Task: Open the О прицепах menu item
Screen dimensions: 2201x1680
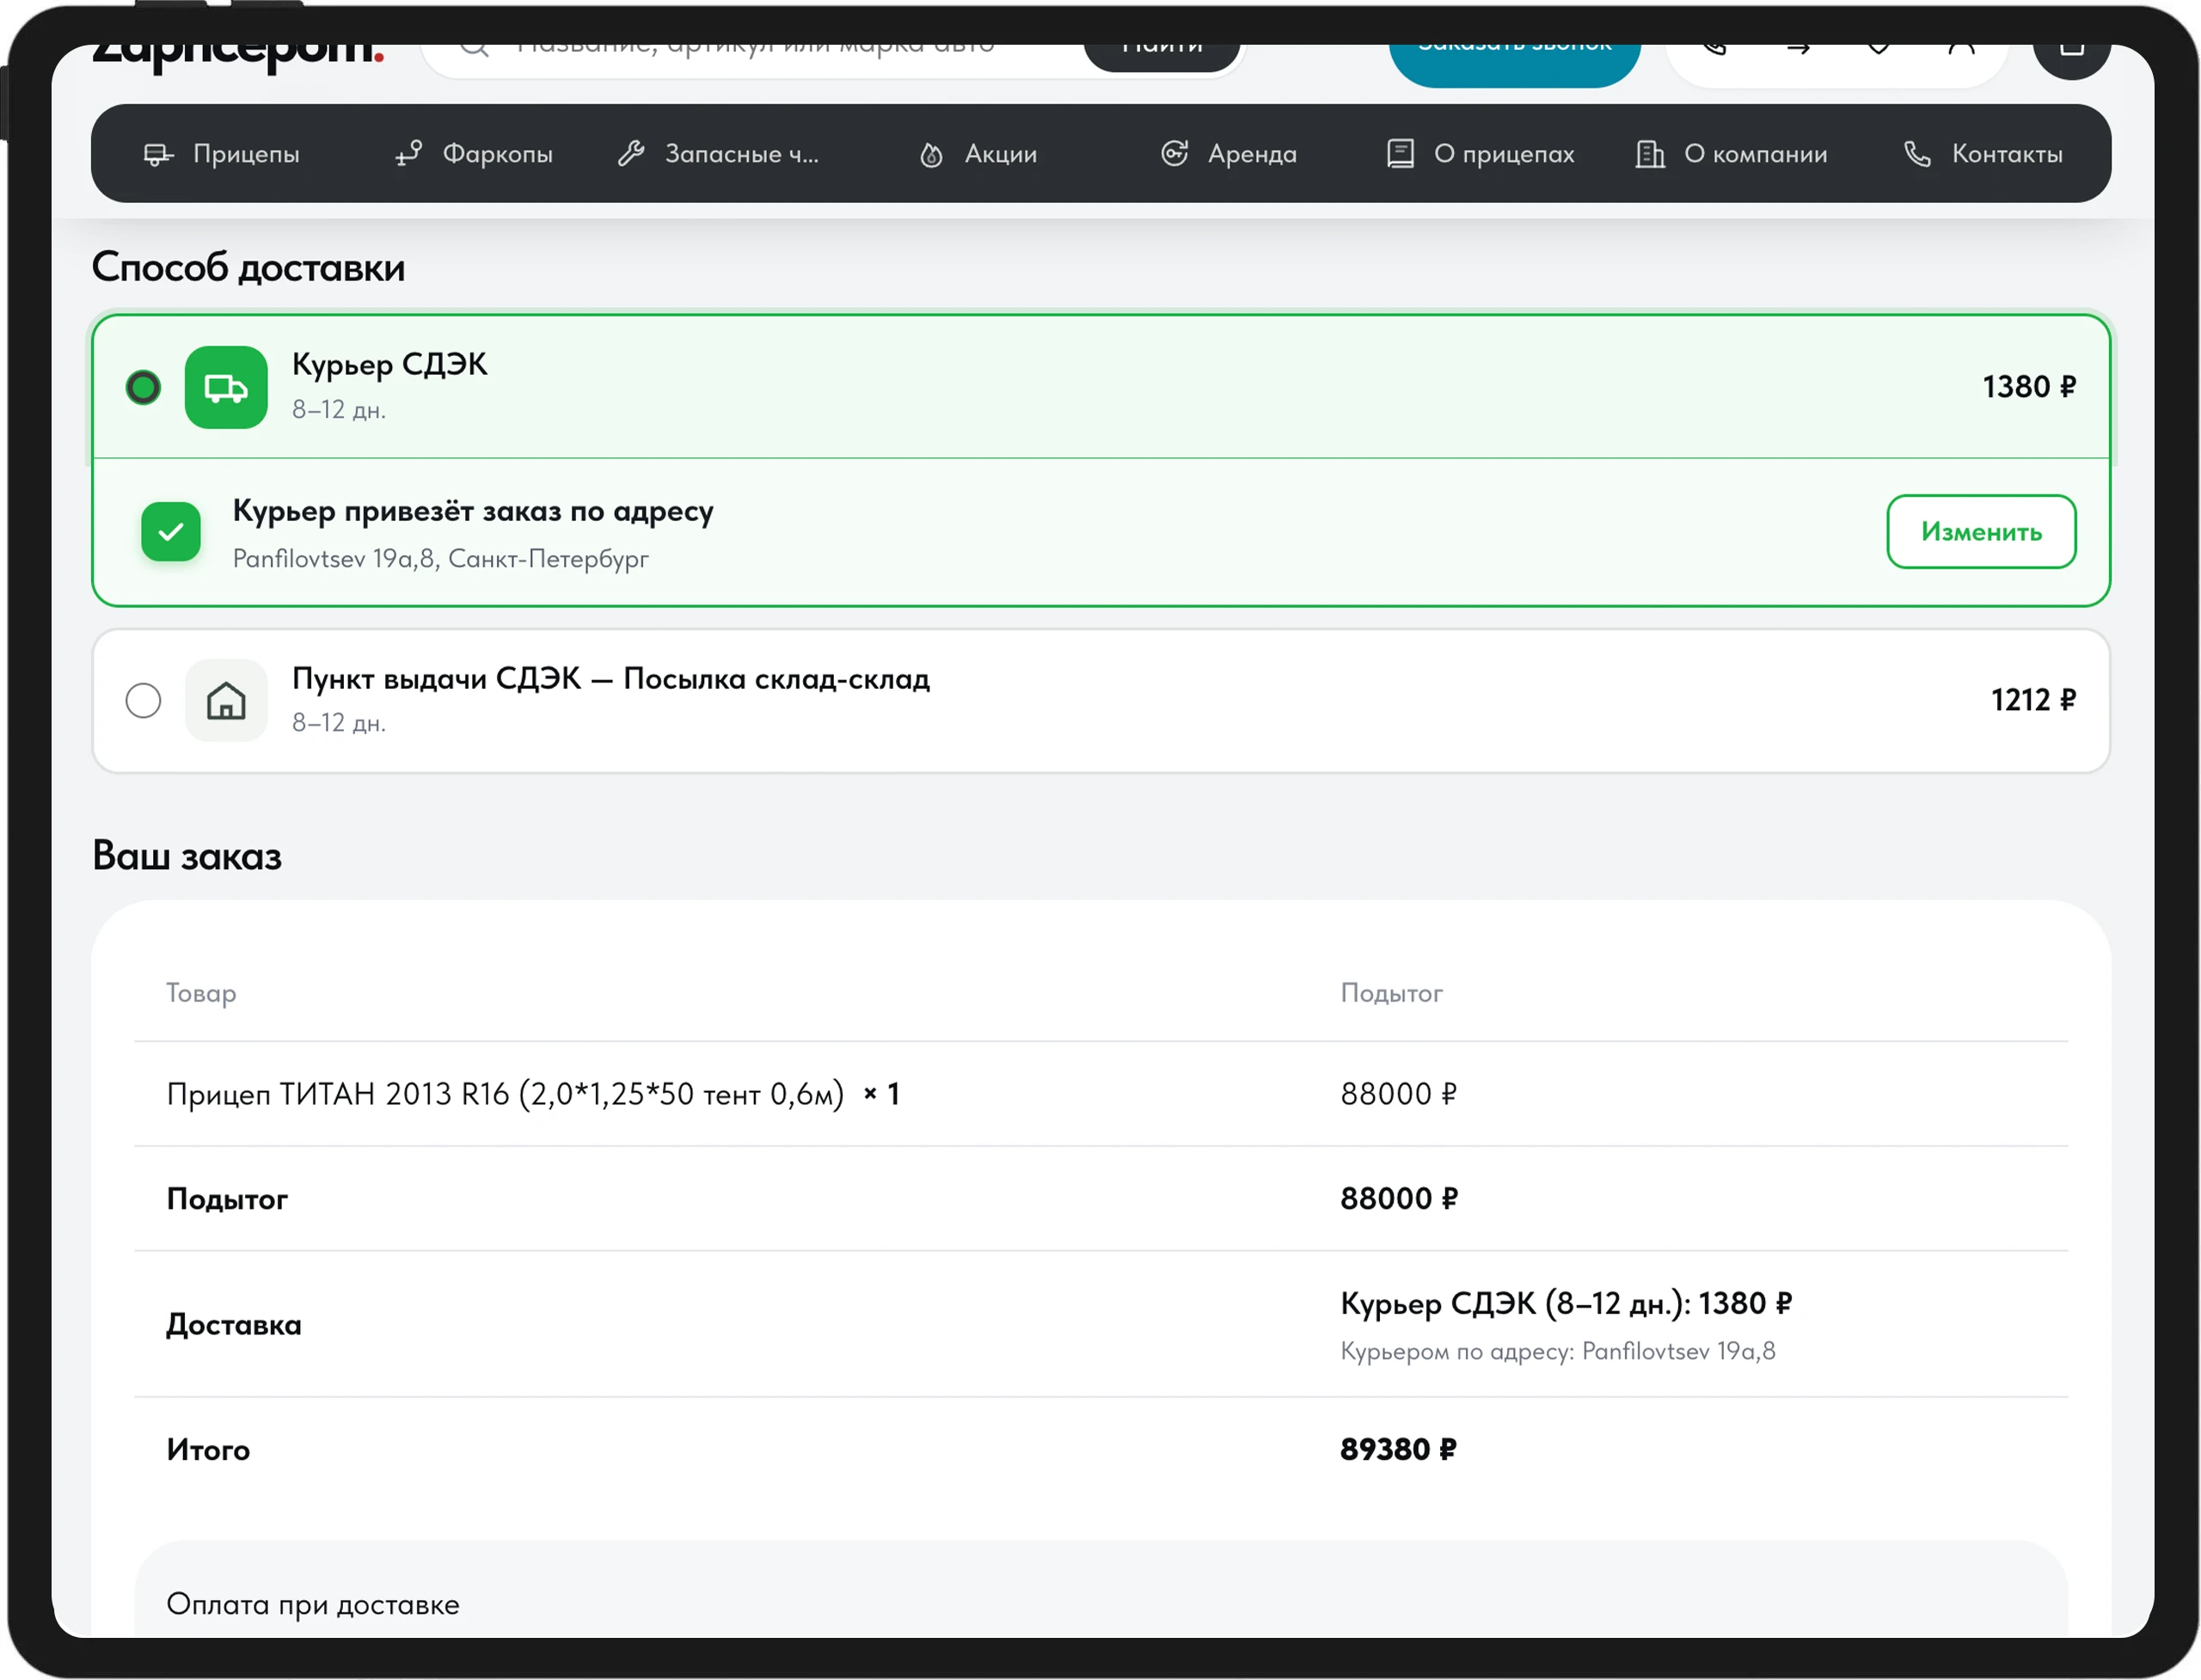Action: [x=1480, y=154]
